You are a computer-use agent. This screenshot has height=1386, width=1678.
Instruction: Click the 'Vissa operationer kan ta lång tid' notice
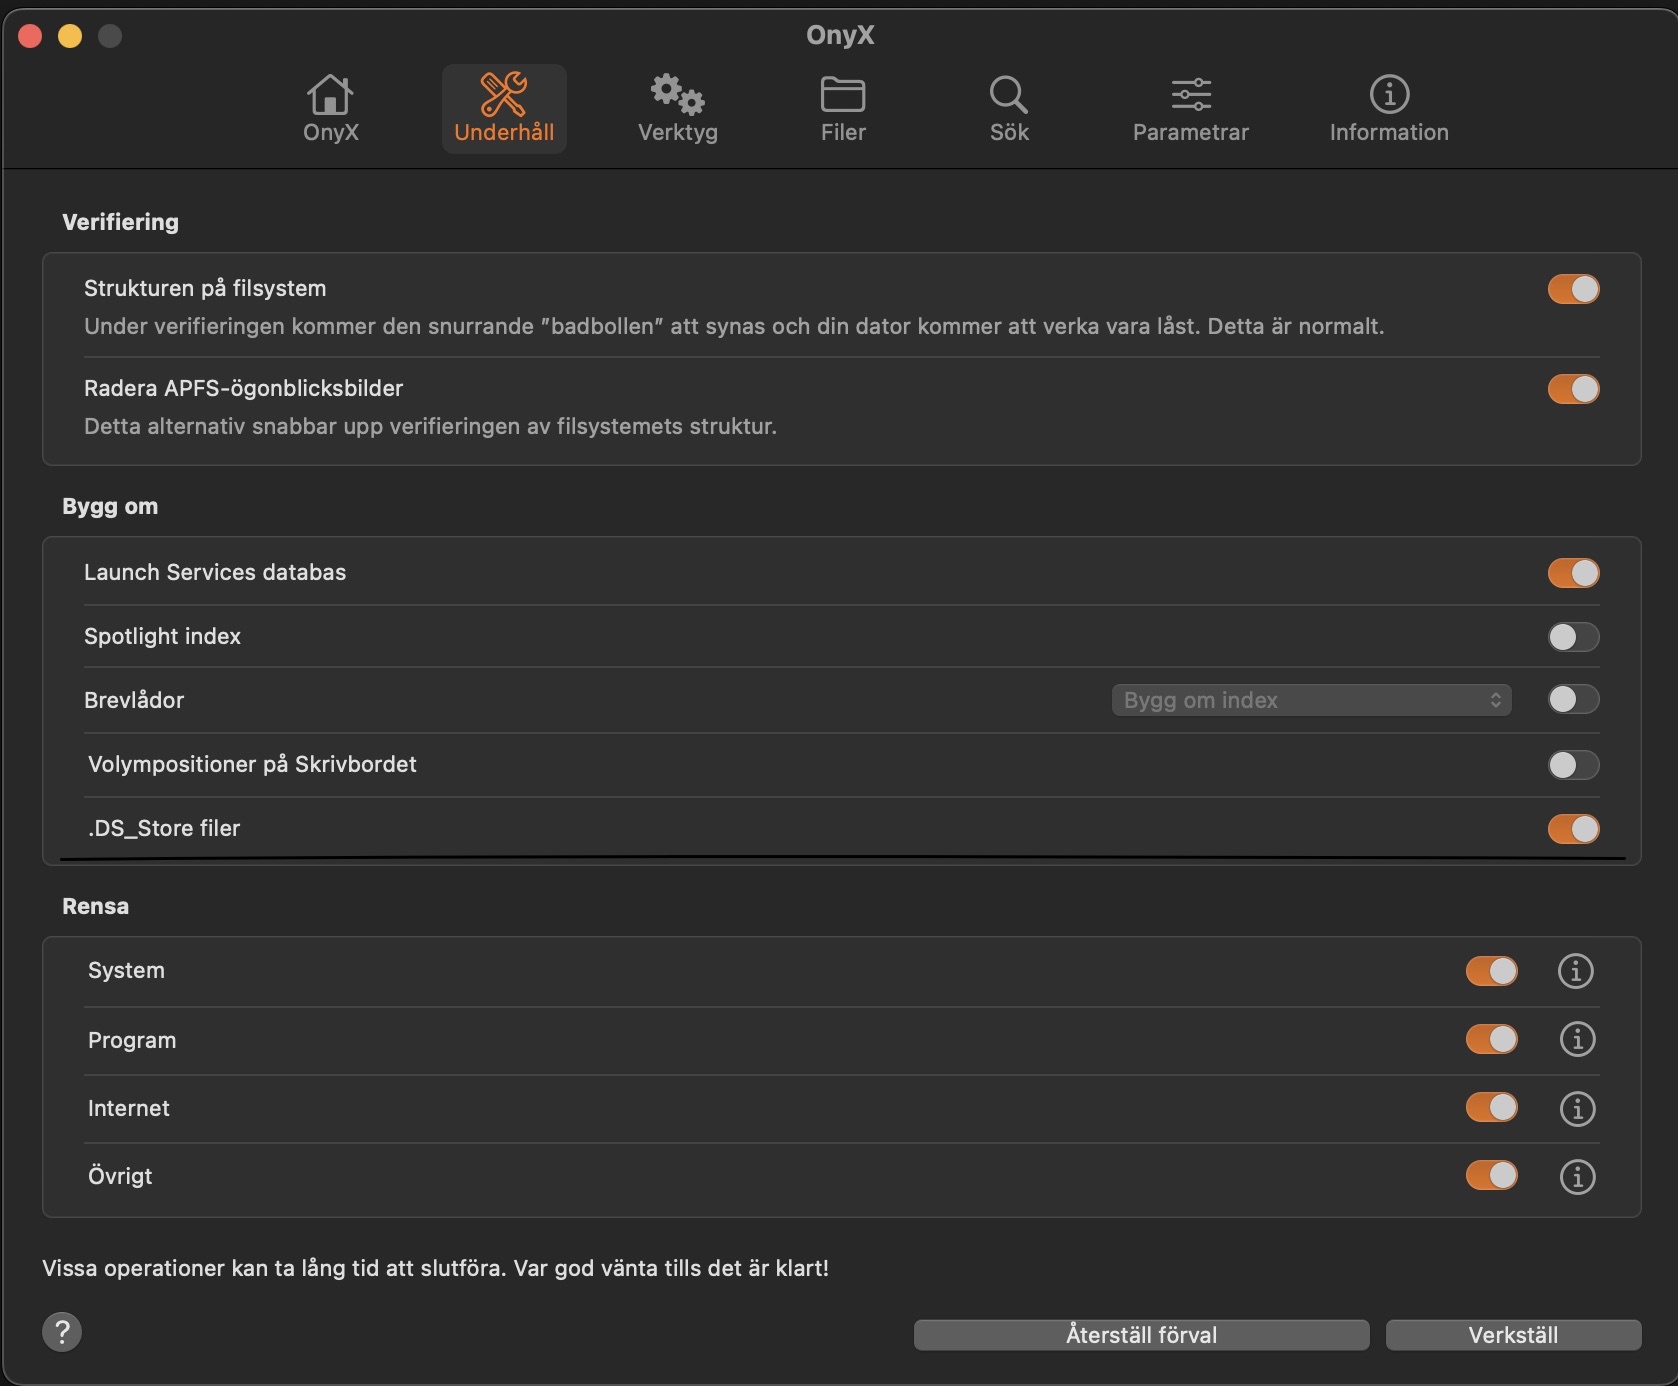pyautogui.click(x=435, y=1268)
